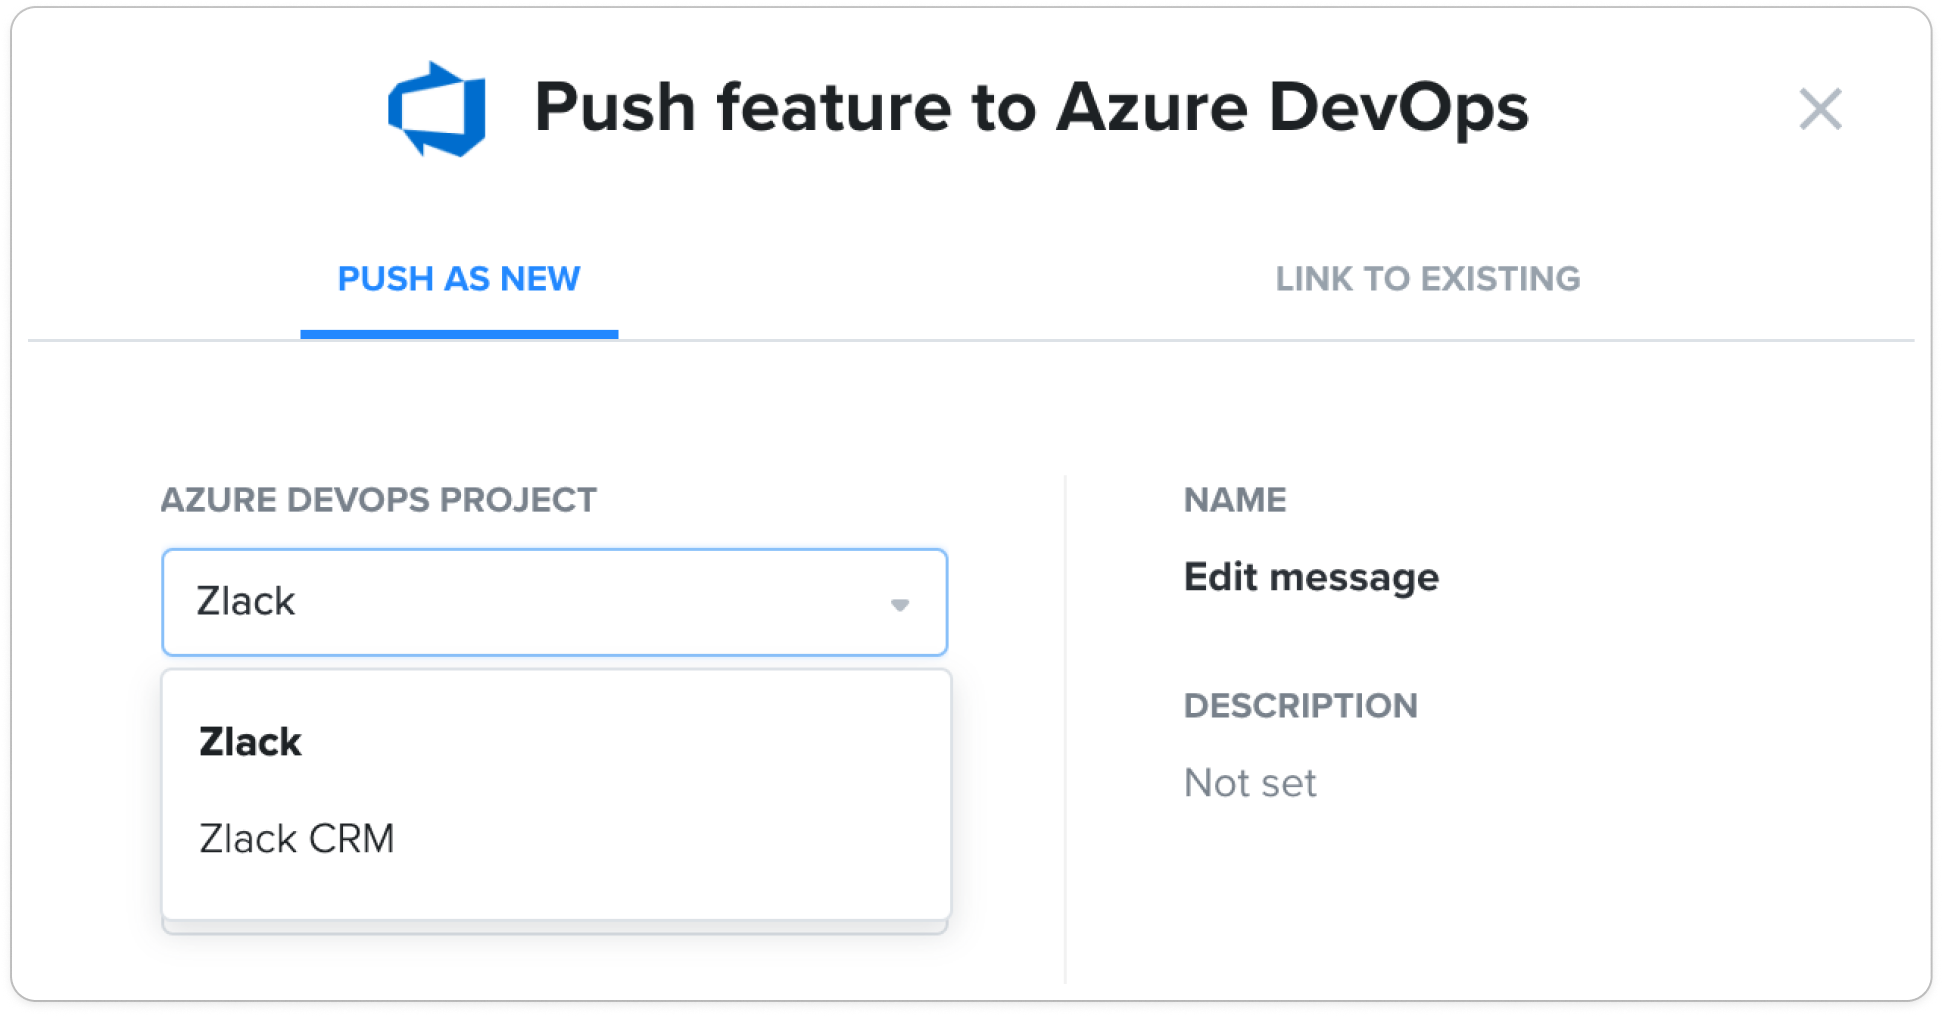
Task: Click the Name field label
Action: 1235,500
